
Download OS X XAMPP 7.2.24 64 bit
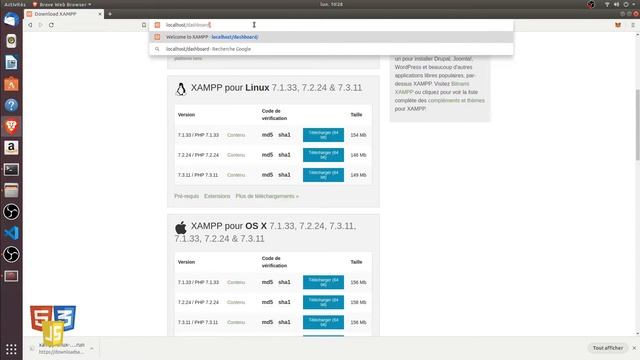(x=323, y=302)
